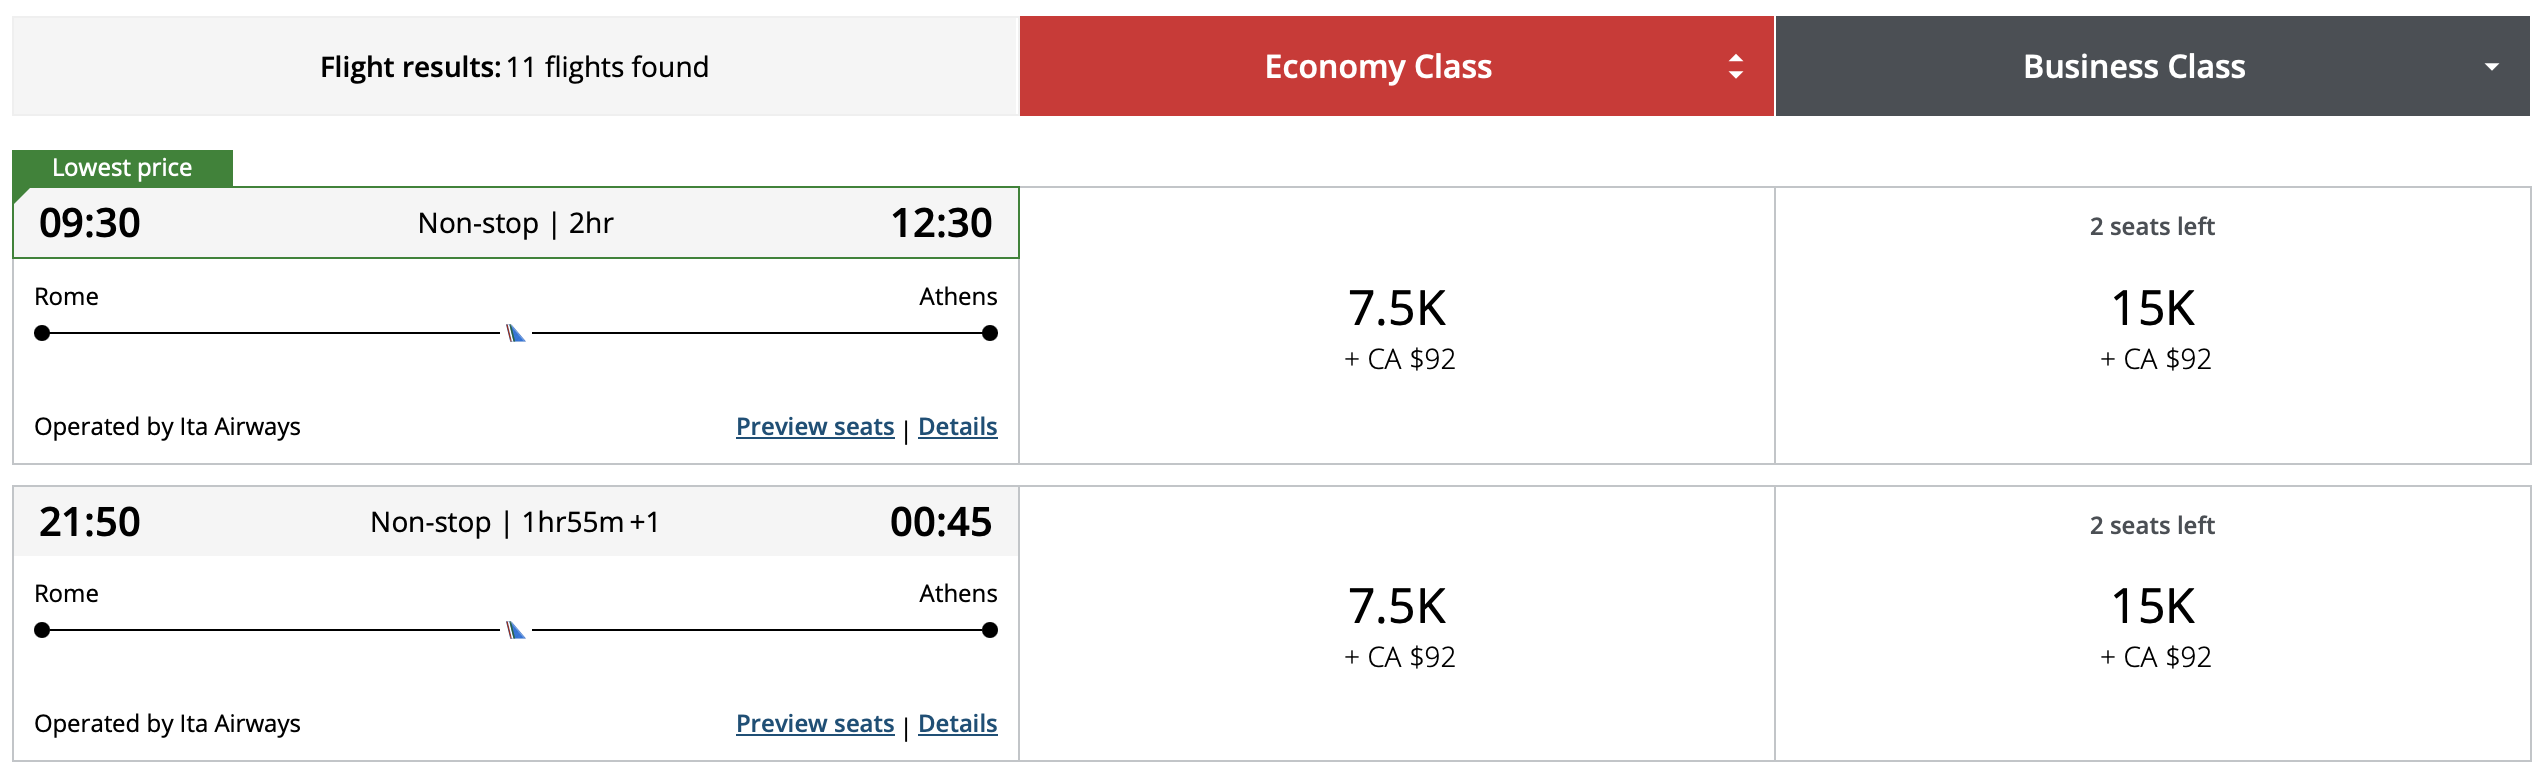2540x776 pixels.
Task: Open Preview seats for the 09:30 flight
Action: click(x=815, y=426)
